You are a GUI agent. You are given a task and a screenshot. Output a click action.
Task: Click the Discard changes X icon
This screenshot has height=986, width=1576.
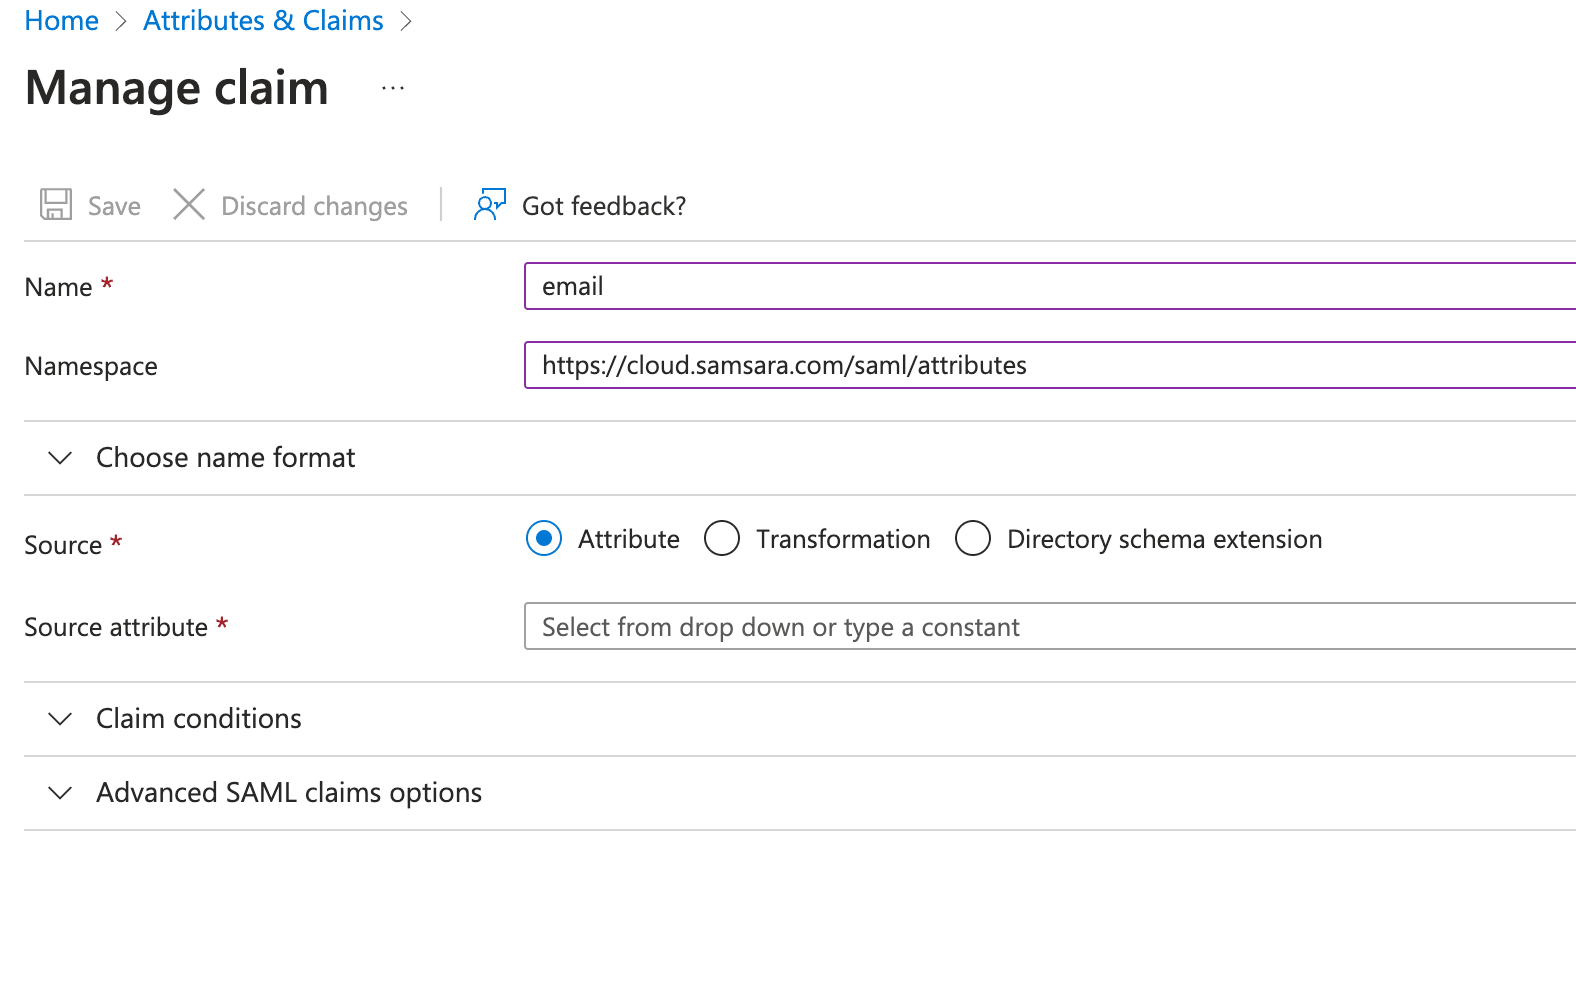(x=189, y=205)
